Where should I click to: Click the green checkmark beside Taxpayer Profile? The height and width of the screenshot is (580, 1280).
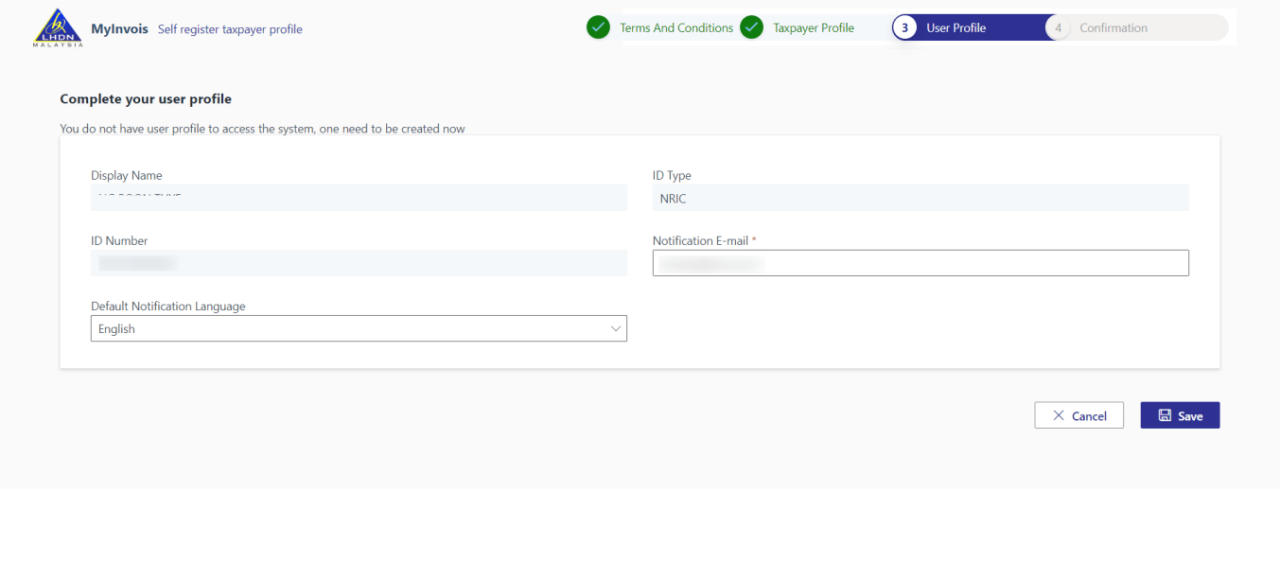click(x=751, y=27)
